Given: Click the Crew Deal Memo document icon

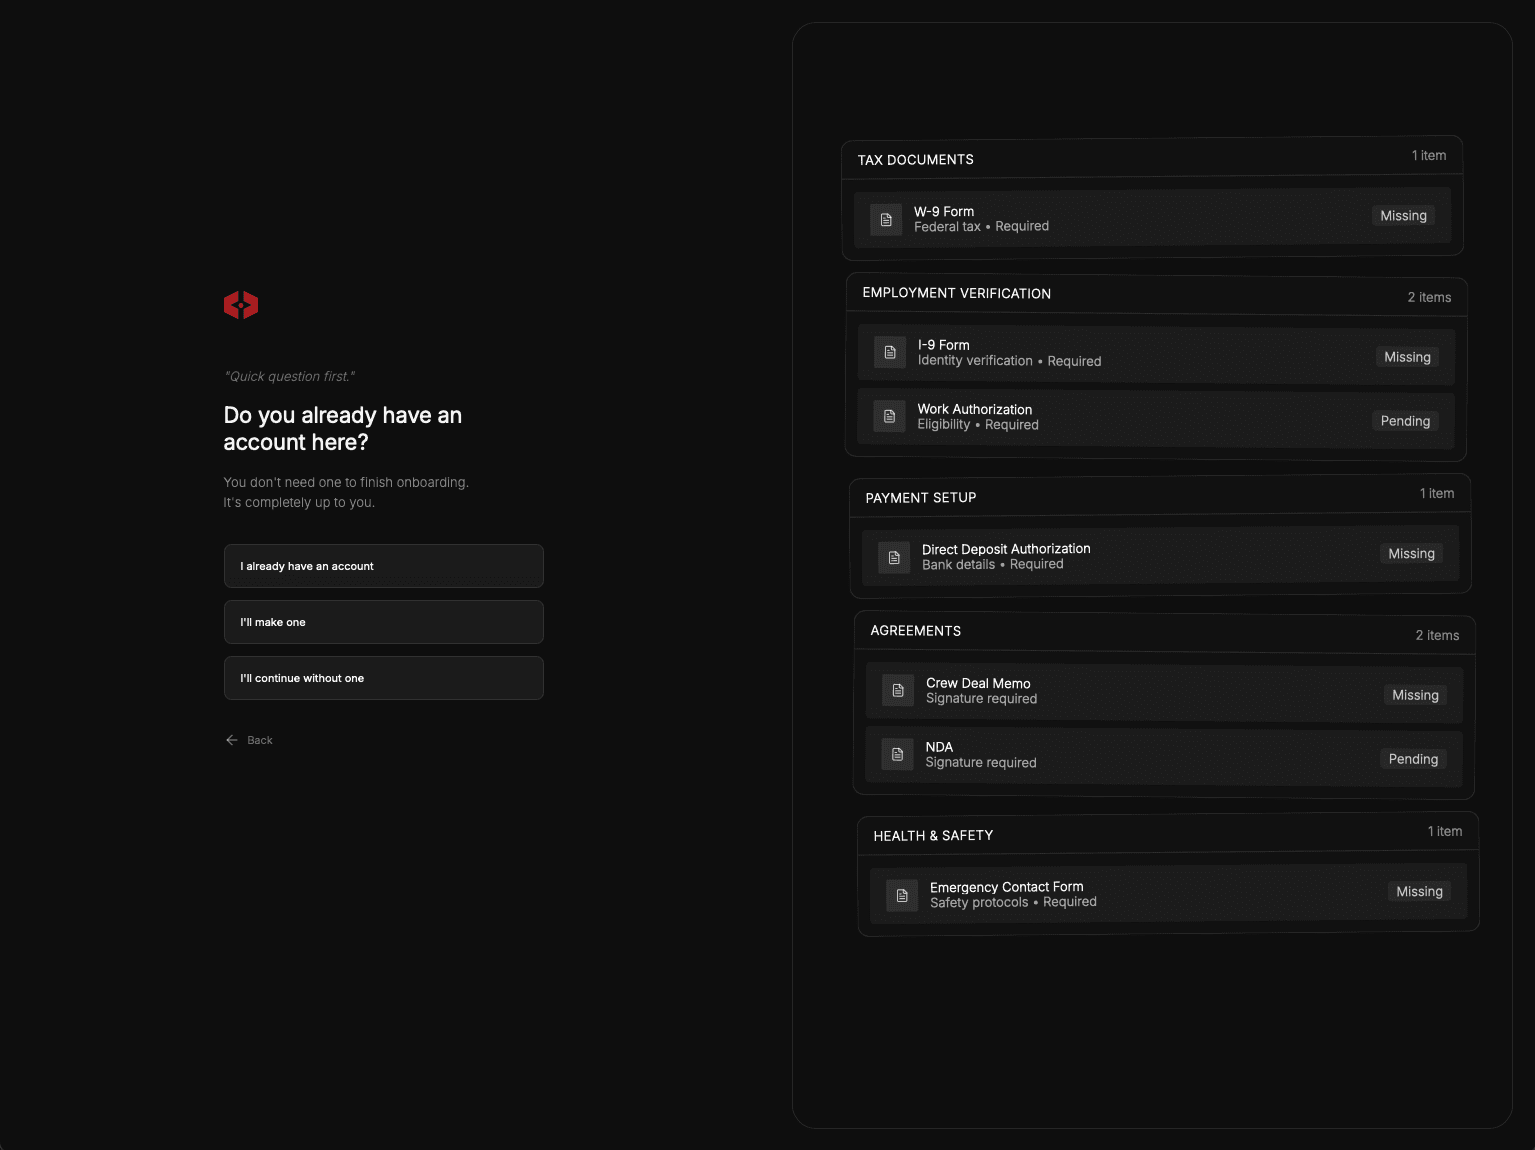Looking at the screenshot, I should tap(898, 690).
